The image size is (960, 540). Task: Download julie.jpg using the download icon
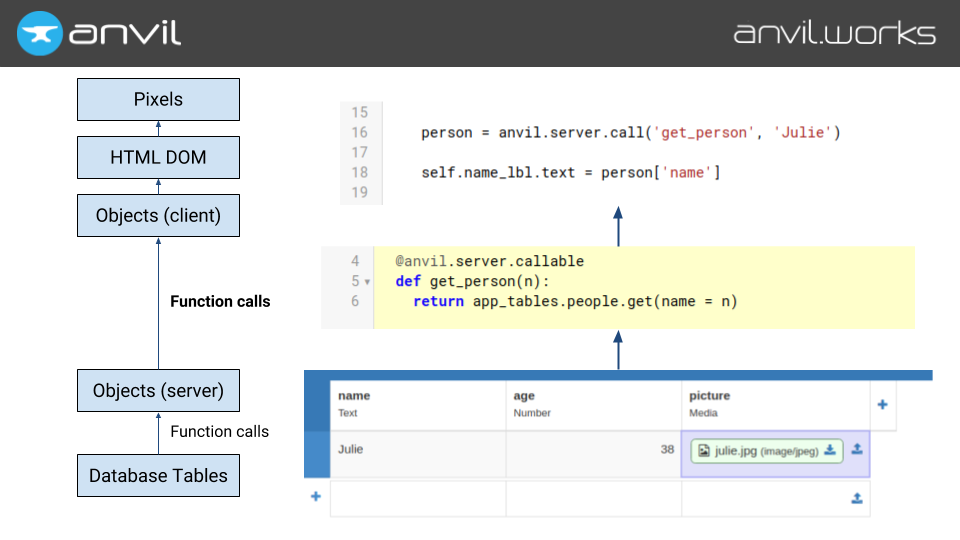coord(830,451)
